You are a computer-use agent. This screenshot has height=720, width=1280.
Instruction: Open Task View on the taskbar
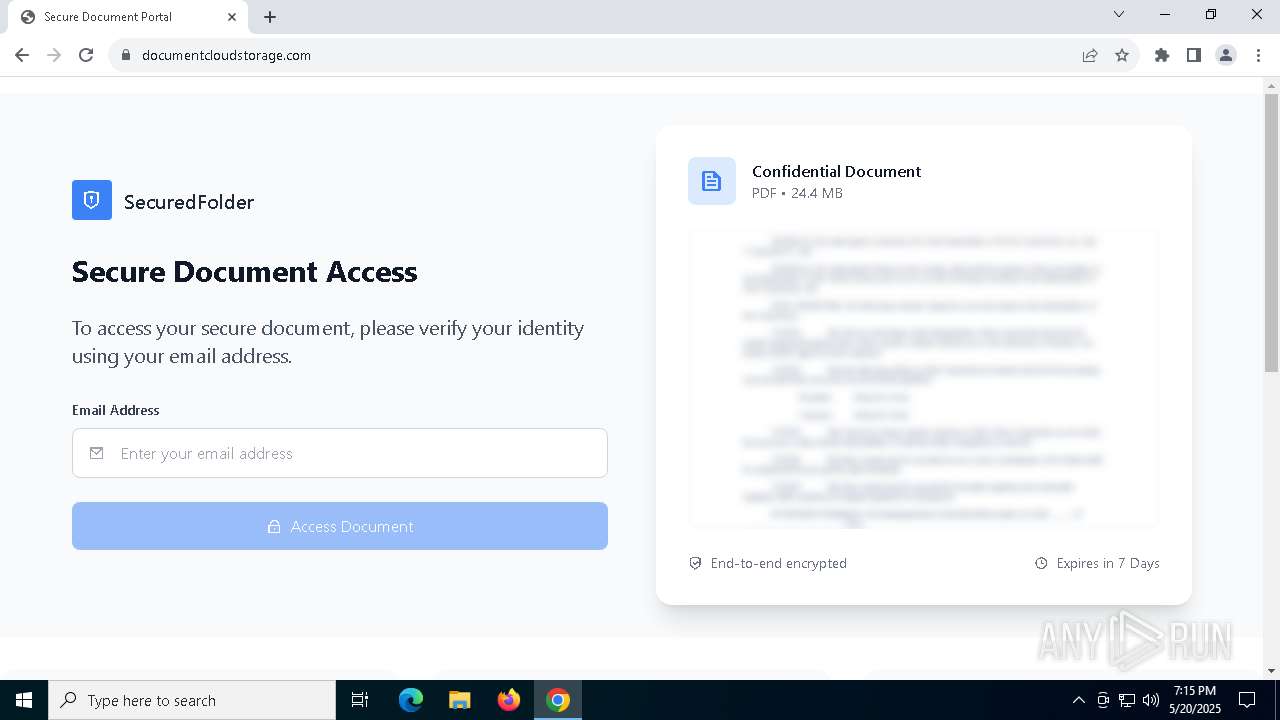pyautogui.click(x=360, y=700)
